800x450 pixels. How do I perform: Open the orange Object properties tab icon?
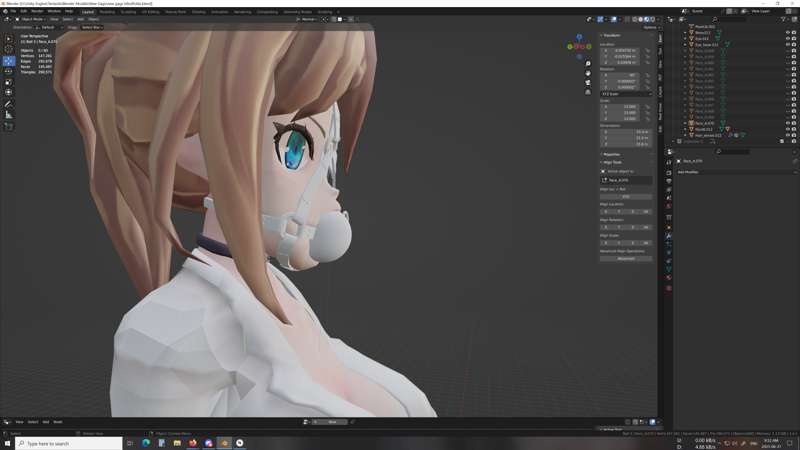coord(669,227)
